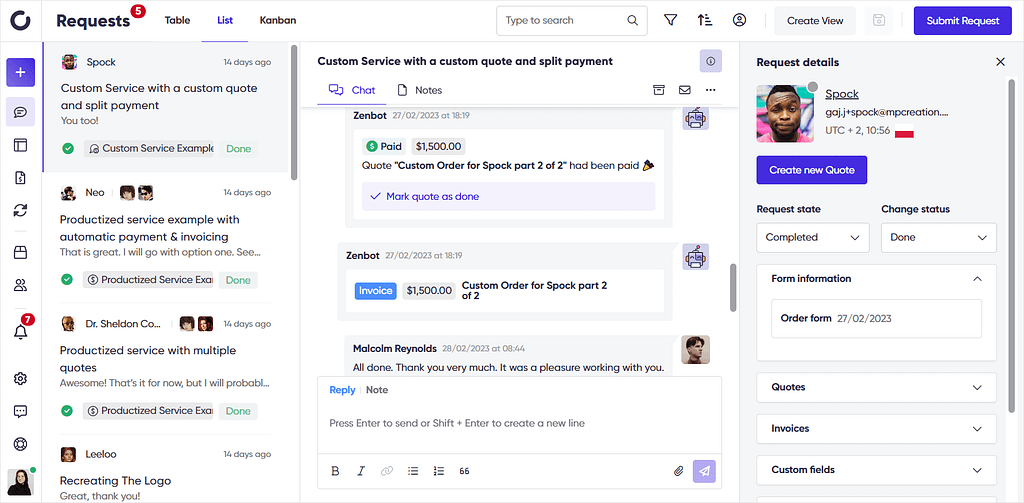1024x503 pixels.
Task: Open Dr. Sheldon's multiple quotes request
Action: point(167,369)
